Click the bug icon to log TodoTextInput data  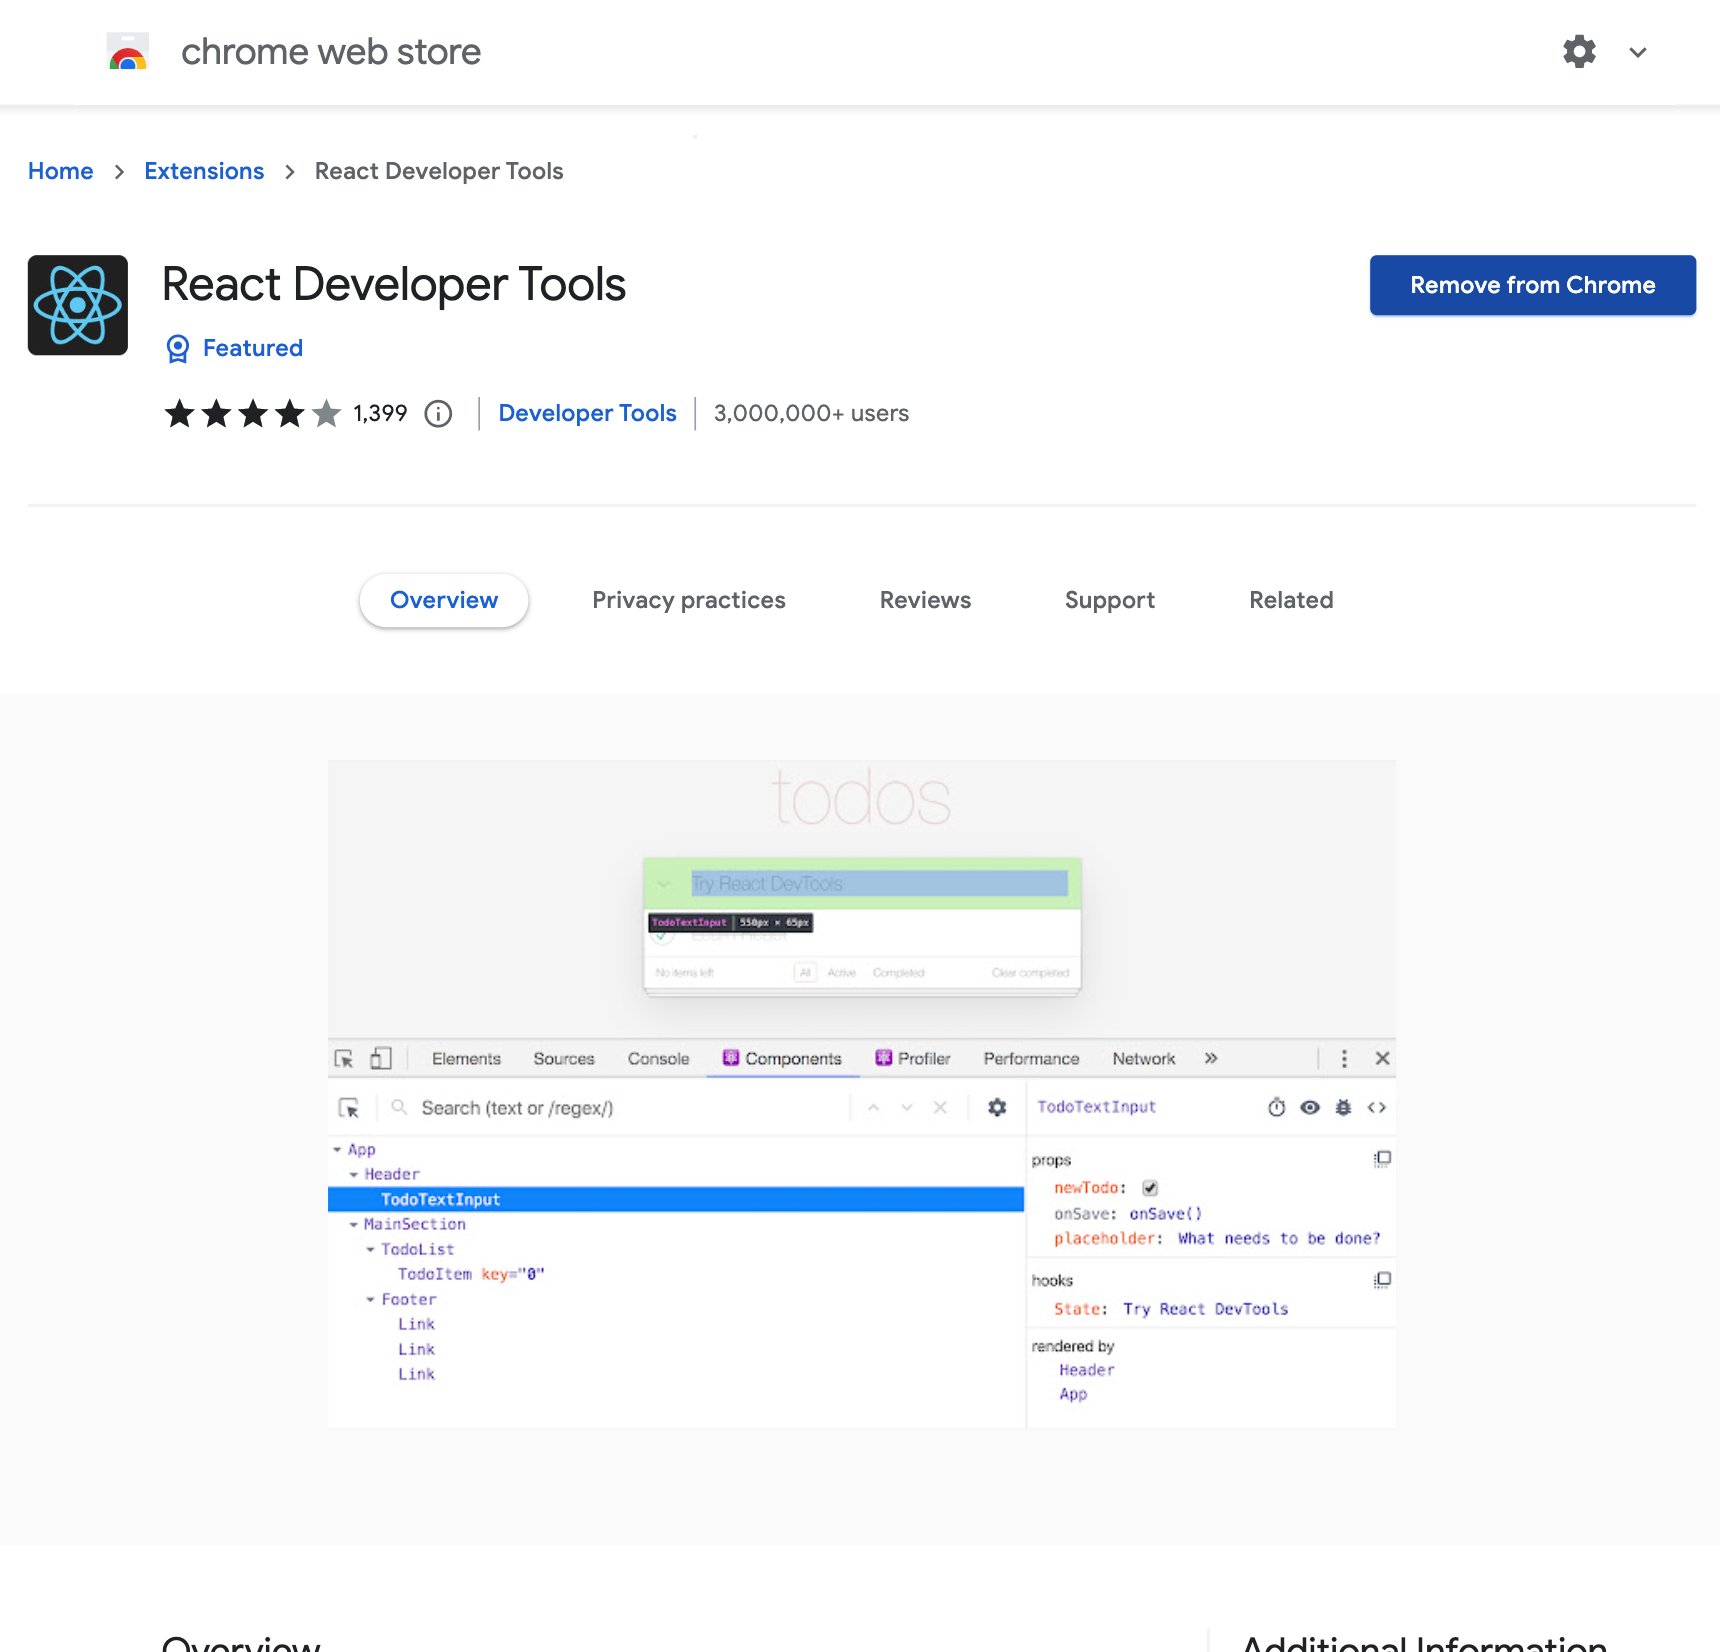coord(1343,1107)
